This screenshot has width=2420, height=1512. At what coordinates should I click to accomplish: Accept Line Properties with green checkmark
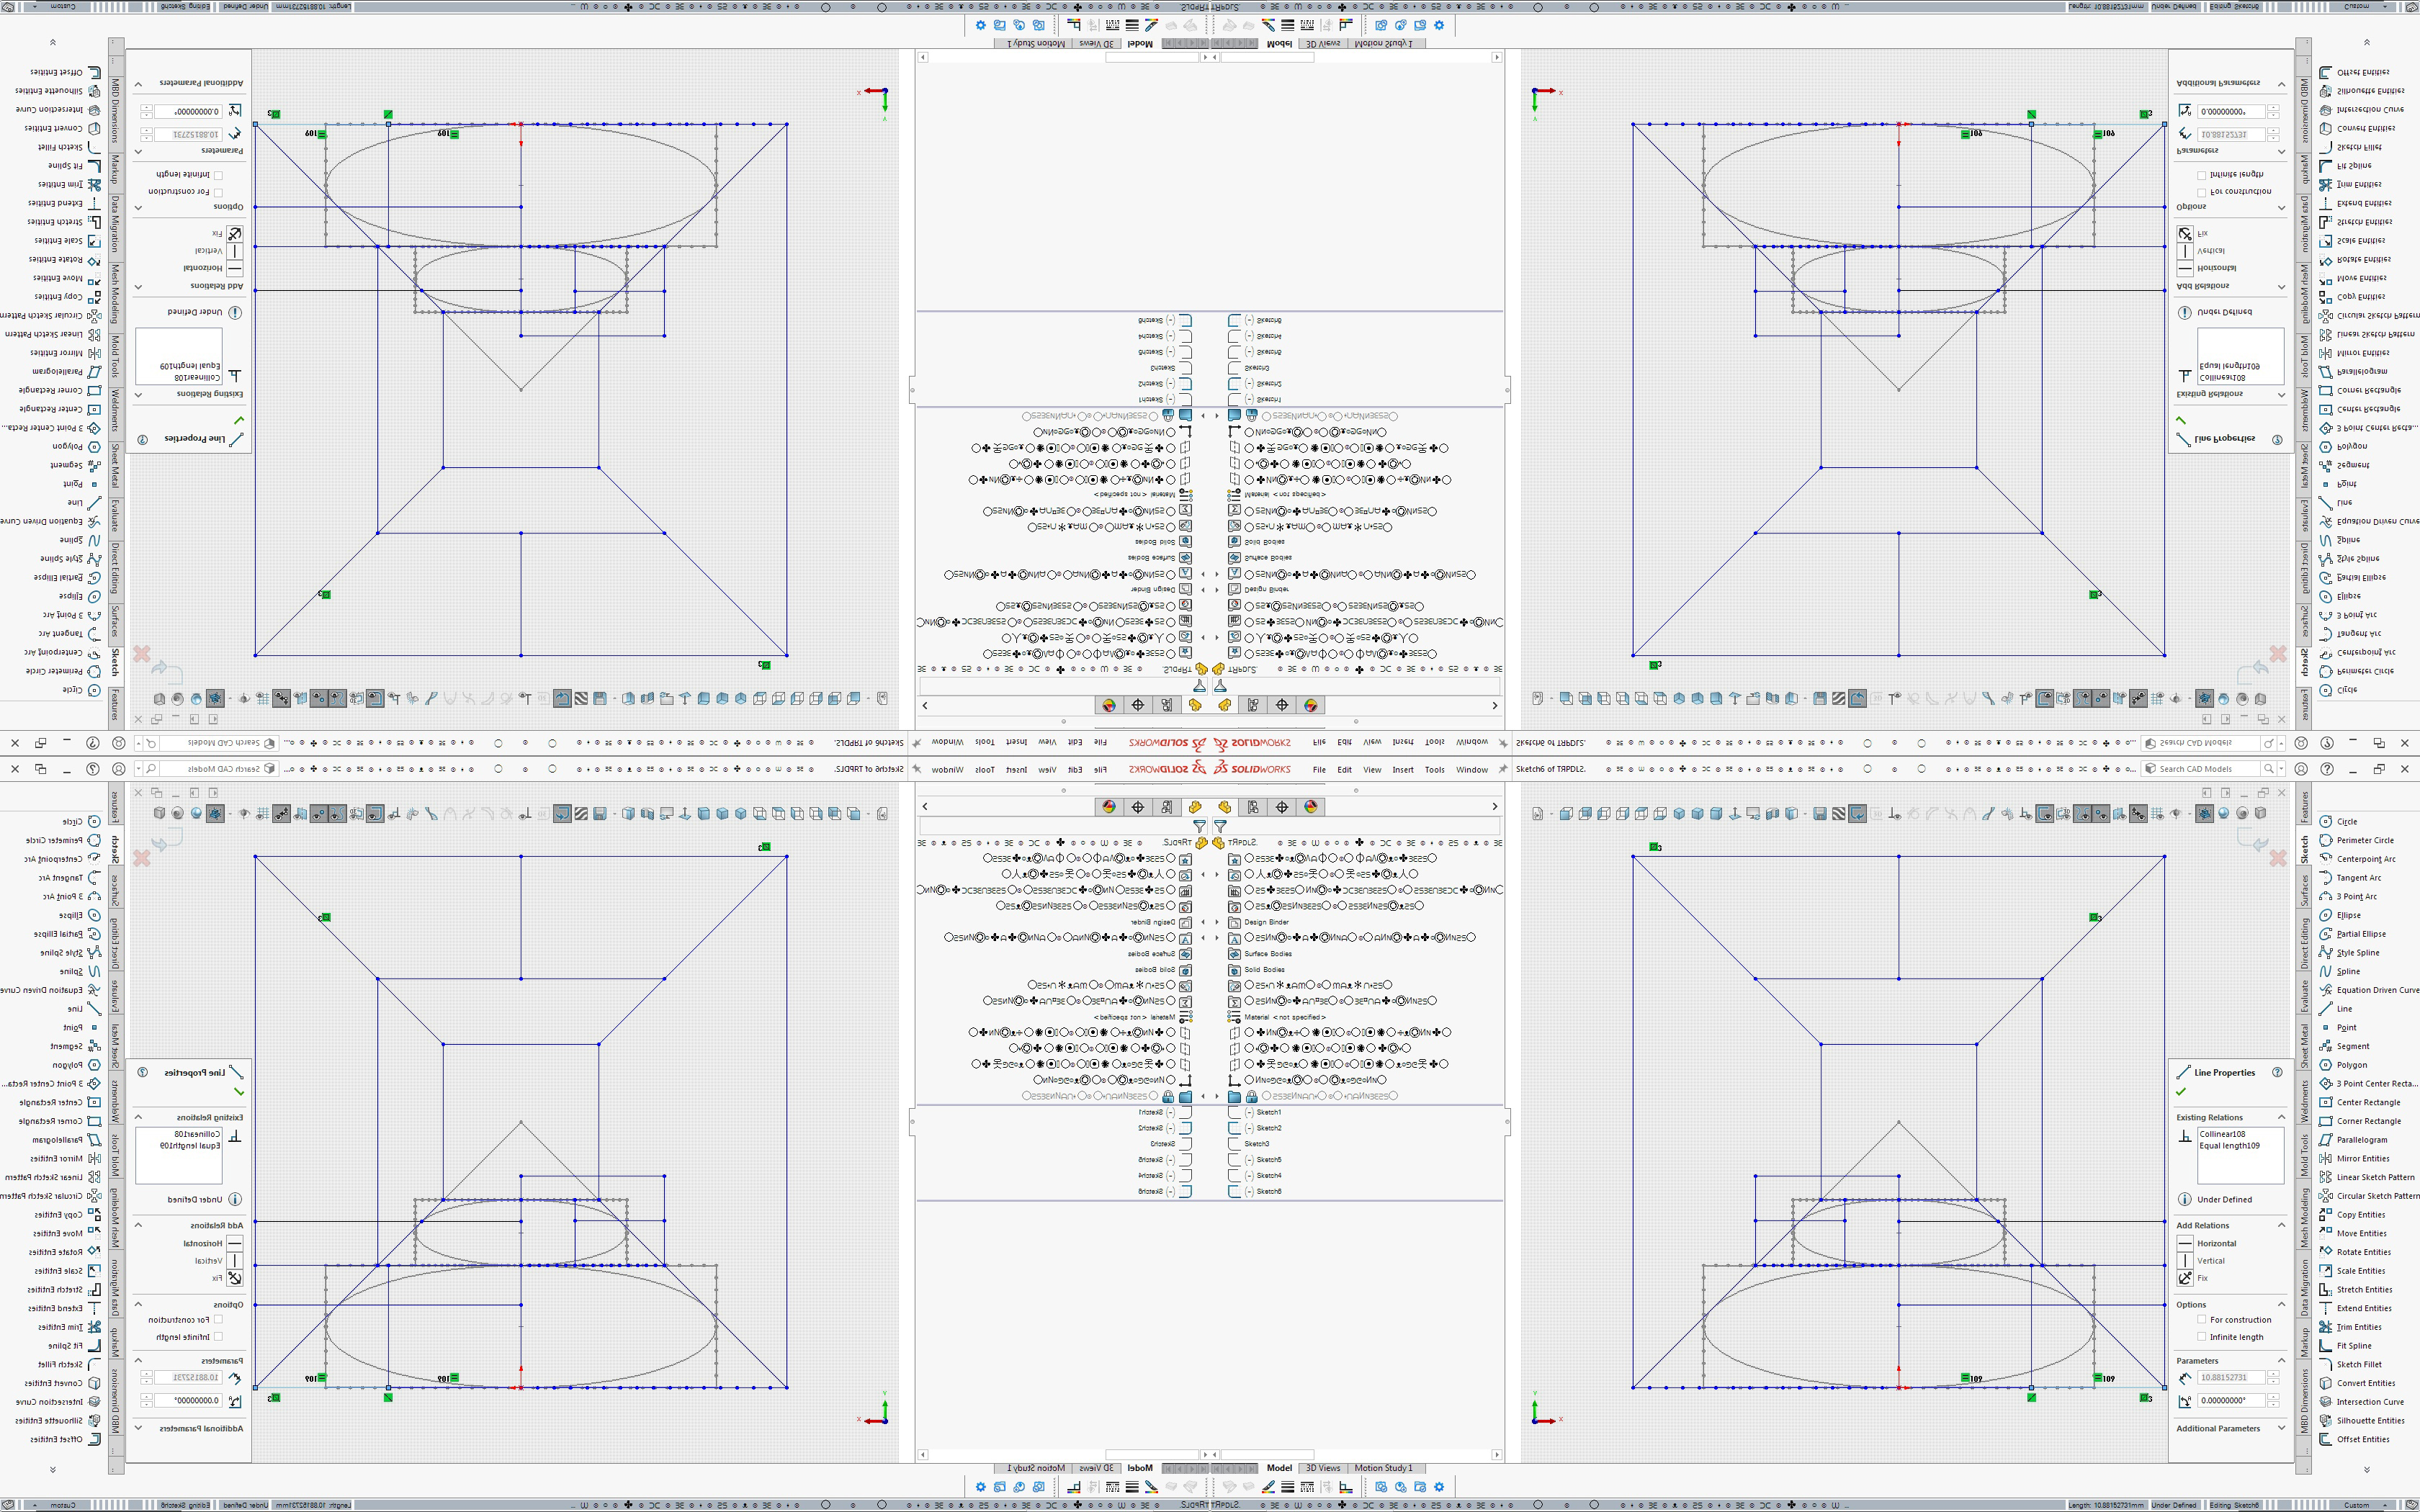[x=2181, y=1092]
